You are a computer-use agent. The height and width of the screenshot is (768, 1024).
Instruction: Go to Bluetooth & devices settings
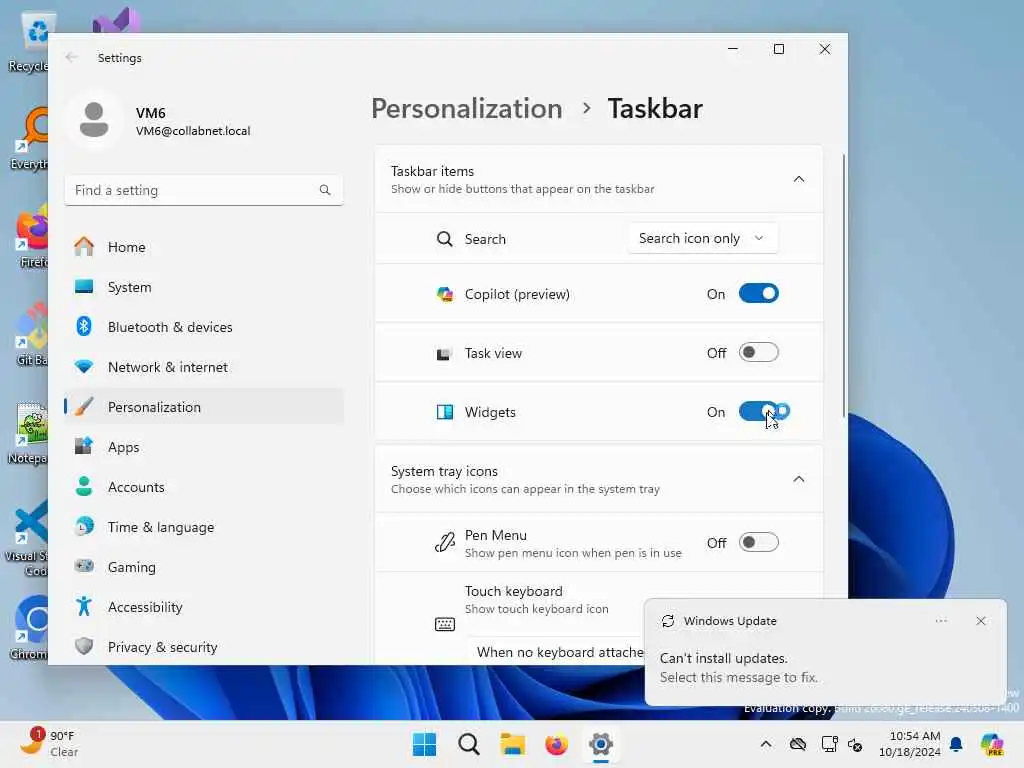204,327
